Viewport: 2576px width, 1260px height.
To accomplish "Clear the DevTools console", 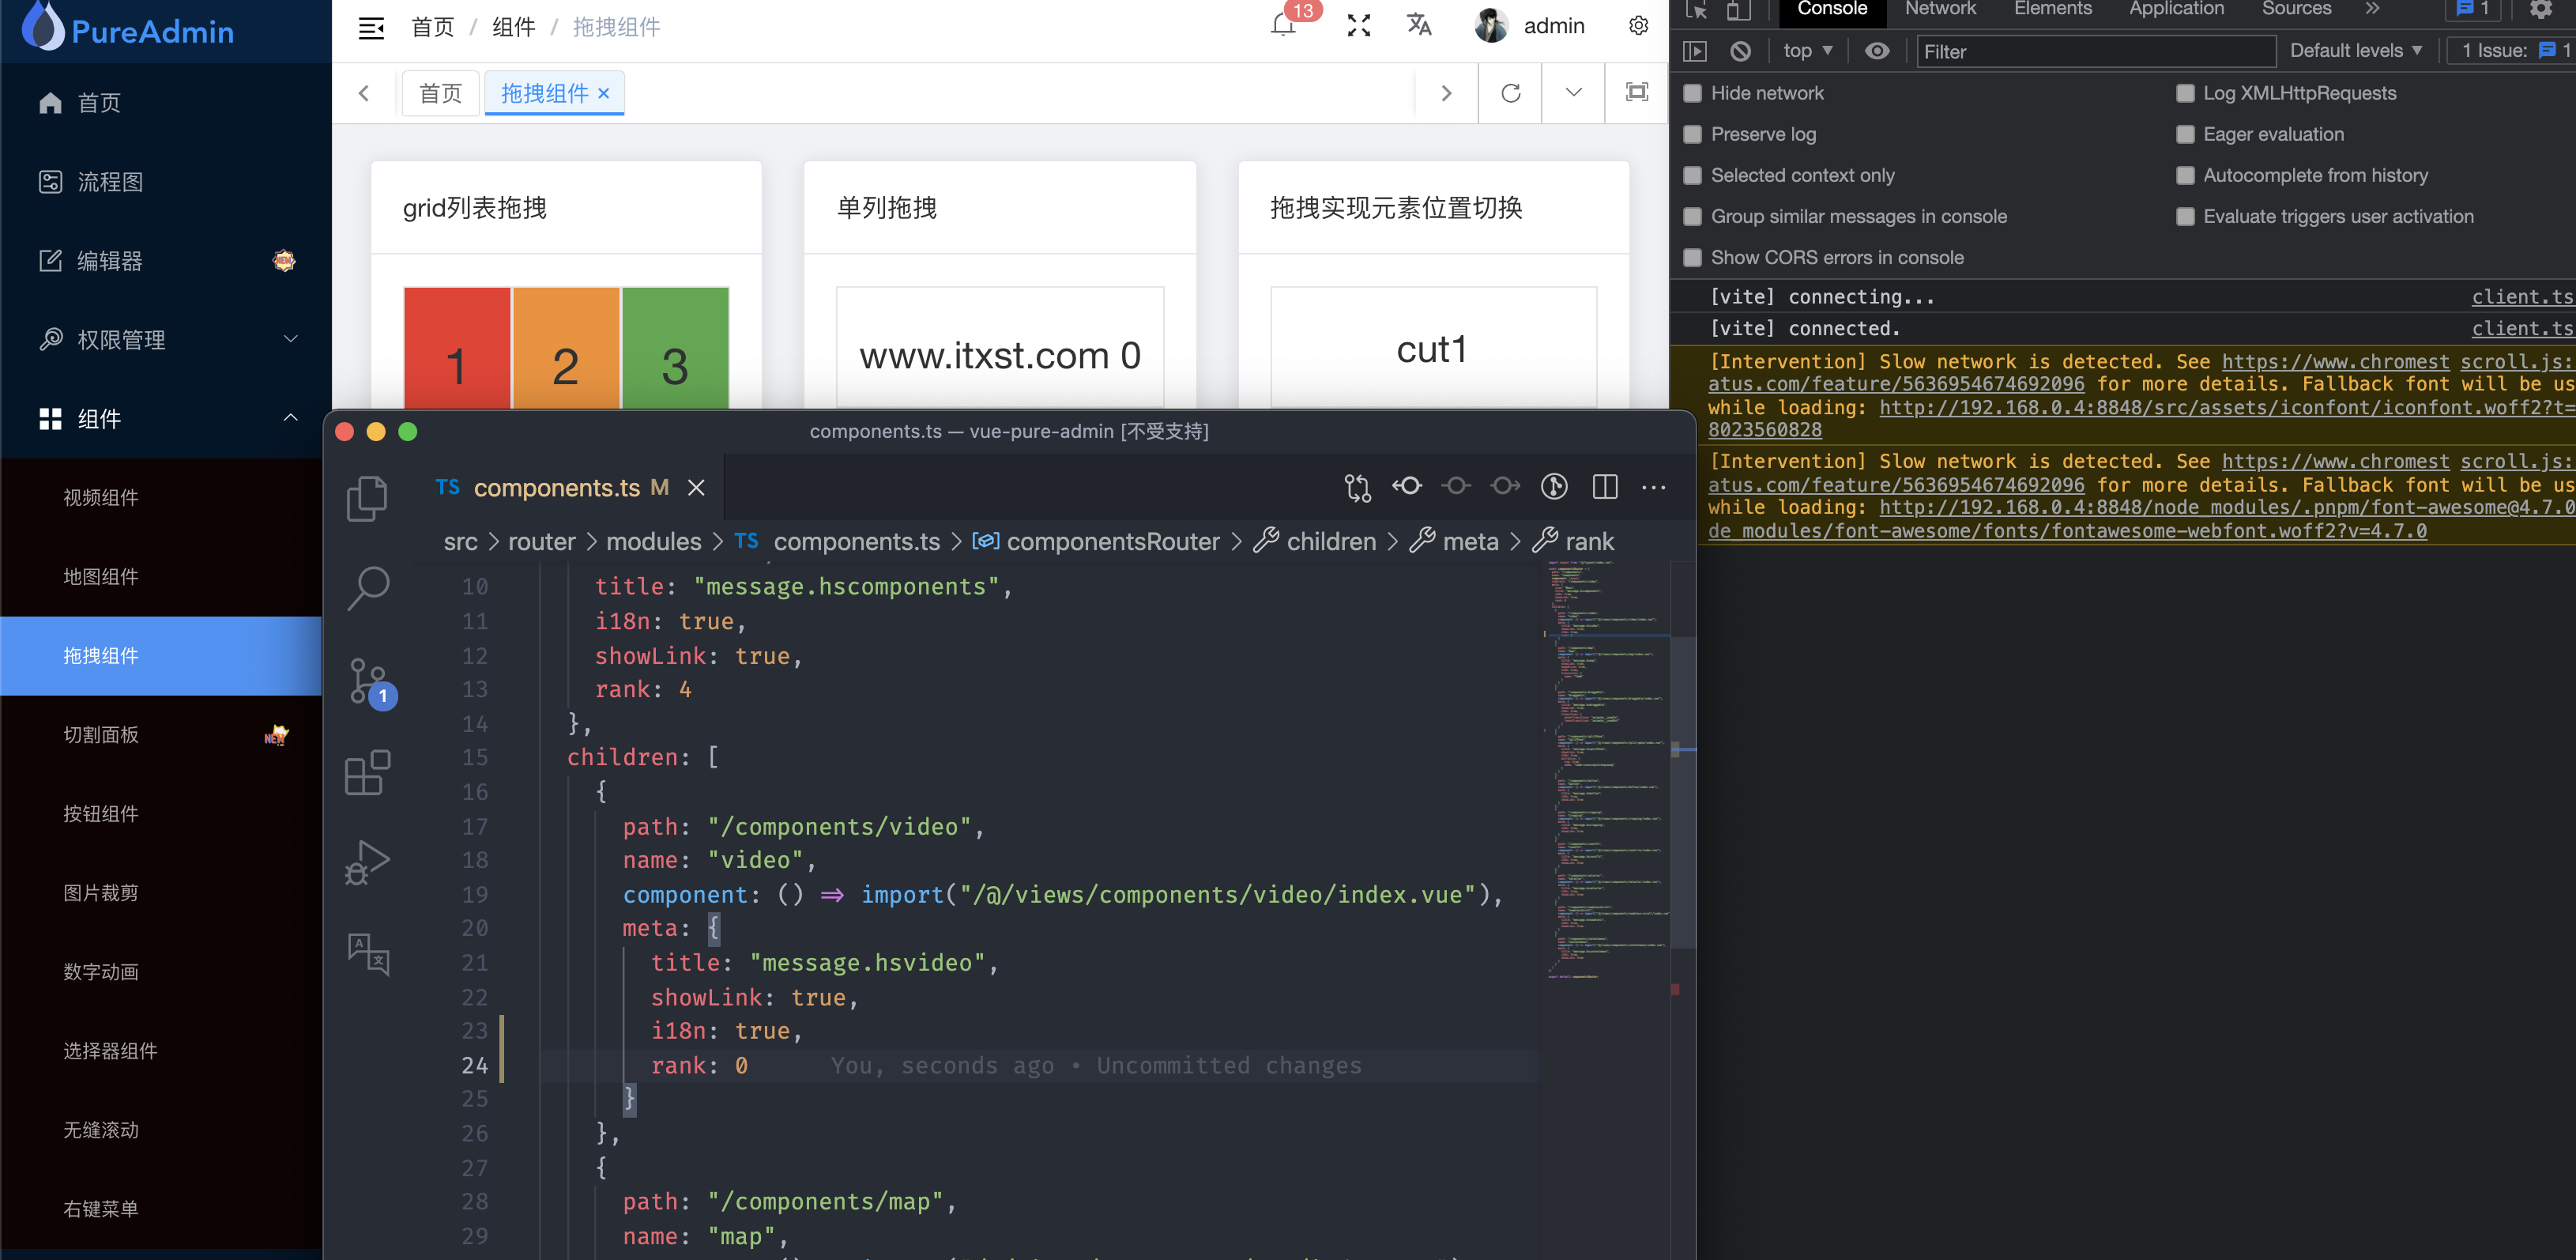I will [1741, 51].
